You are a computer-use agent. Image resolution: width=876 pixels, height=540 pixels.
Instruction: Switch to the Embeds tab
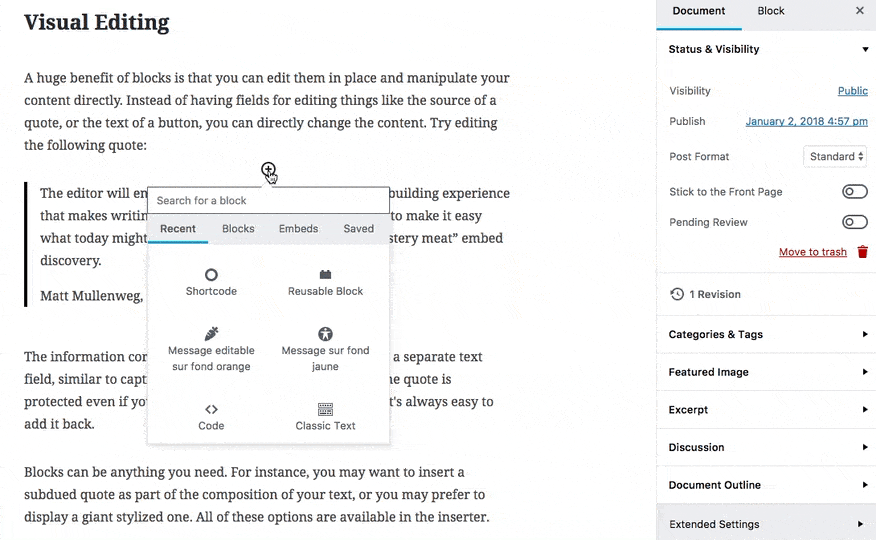click(x=298, y=229)
